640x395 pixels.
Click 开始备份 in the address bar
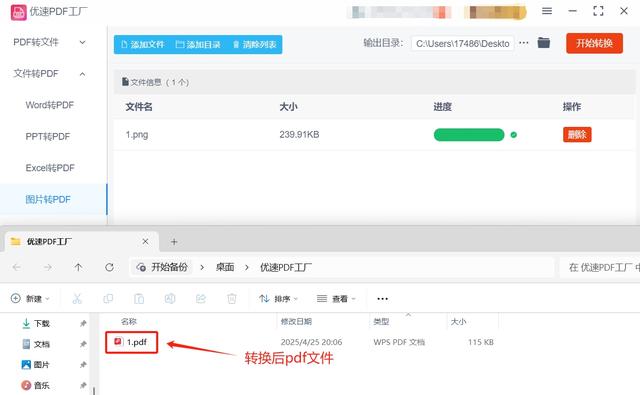(162, 267)
